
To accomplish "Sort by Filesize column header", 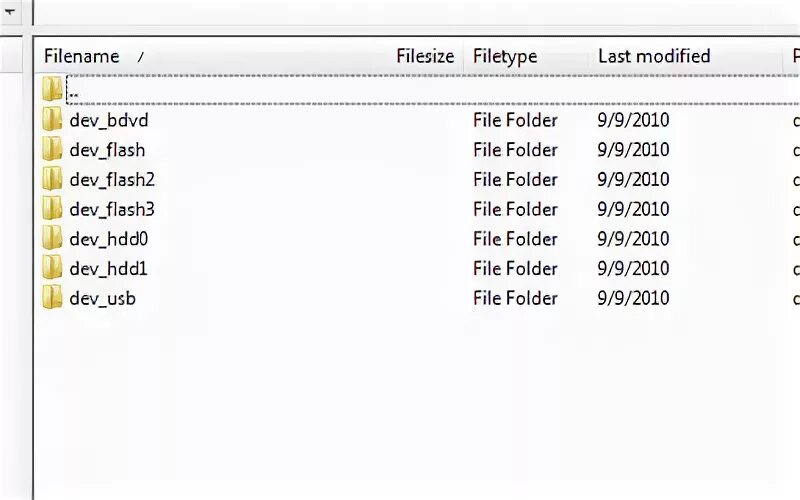I will (x=424, y=57).
